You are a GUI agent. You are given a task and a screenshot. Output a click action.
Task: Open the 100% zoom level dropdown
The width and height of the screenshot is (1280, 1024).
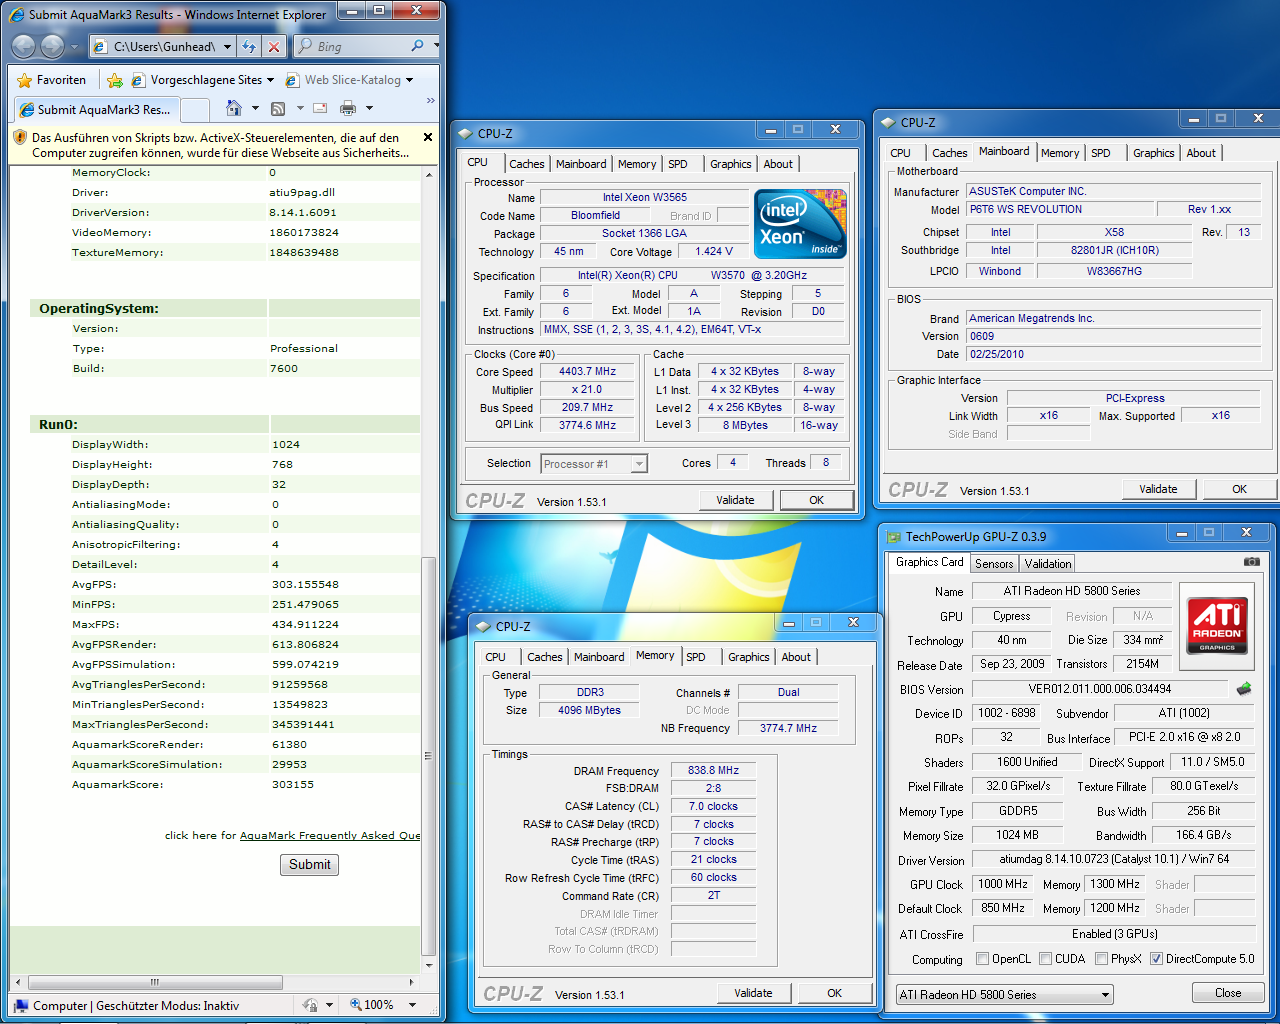pyautogui.click(x=412, y=1005)
